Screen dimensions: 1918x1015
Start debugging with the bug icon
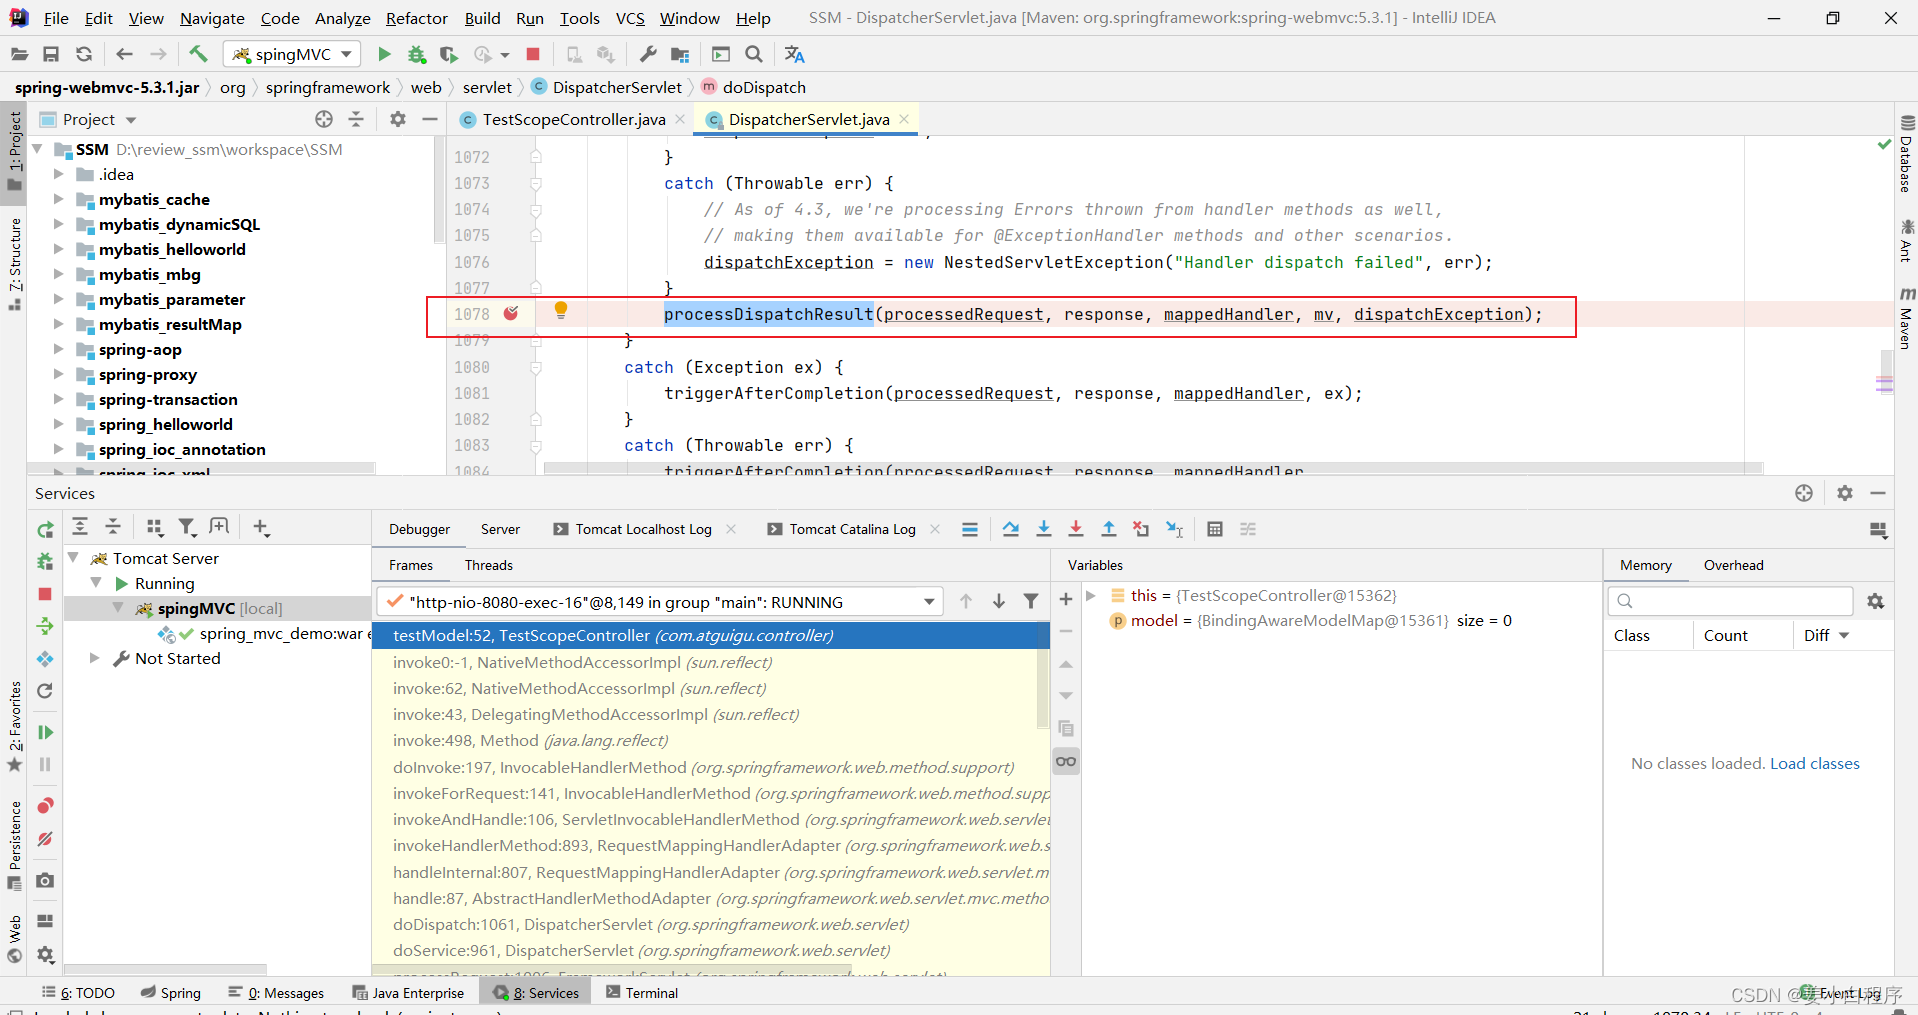(416, 54)
